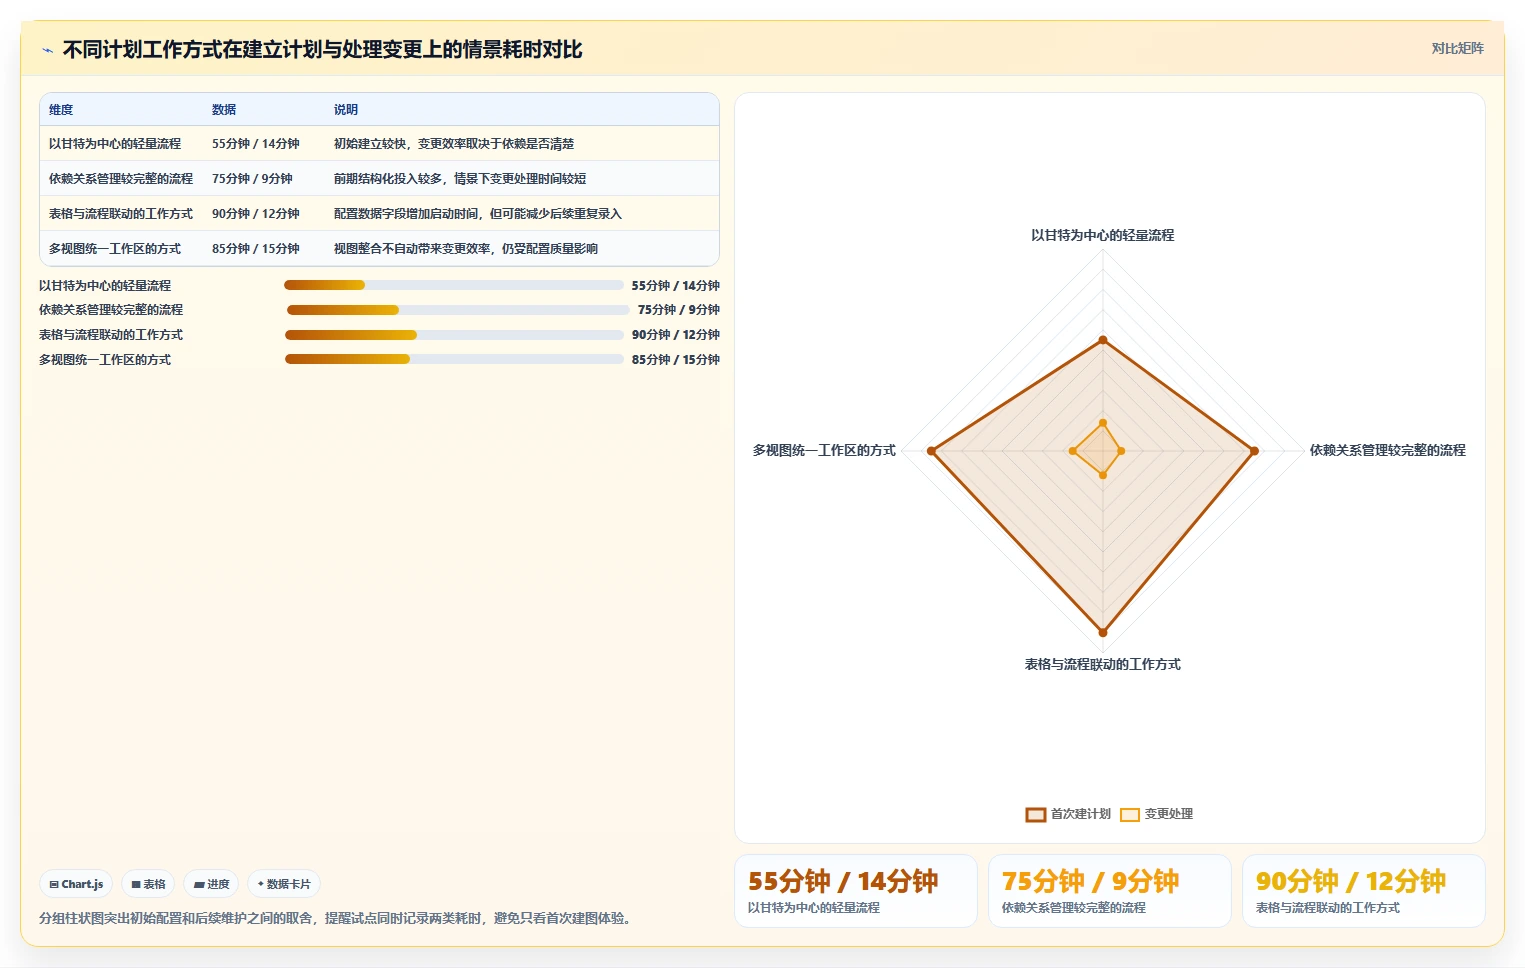Click the header icon beside the title
1525x968 pixels.
tap(47, 50)
